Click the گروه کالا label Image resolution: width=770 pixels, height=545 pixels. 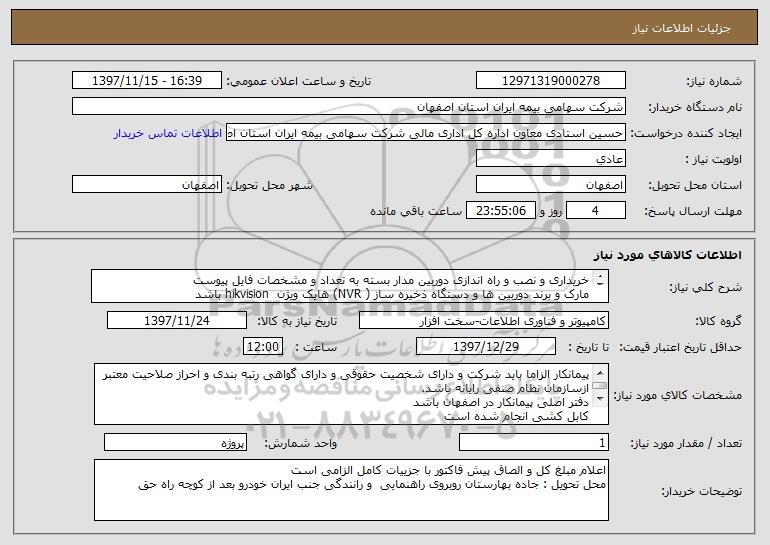(718, 321)
